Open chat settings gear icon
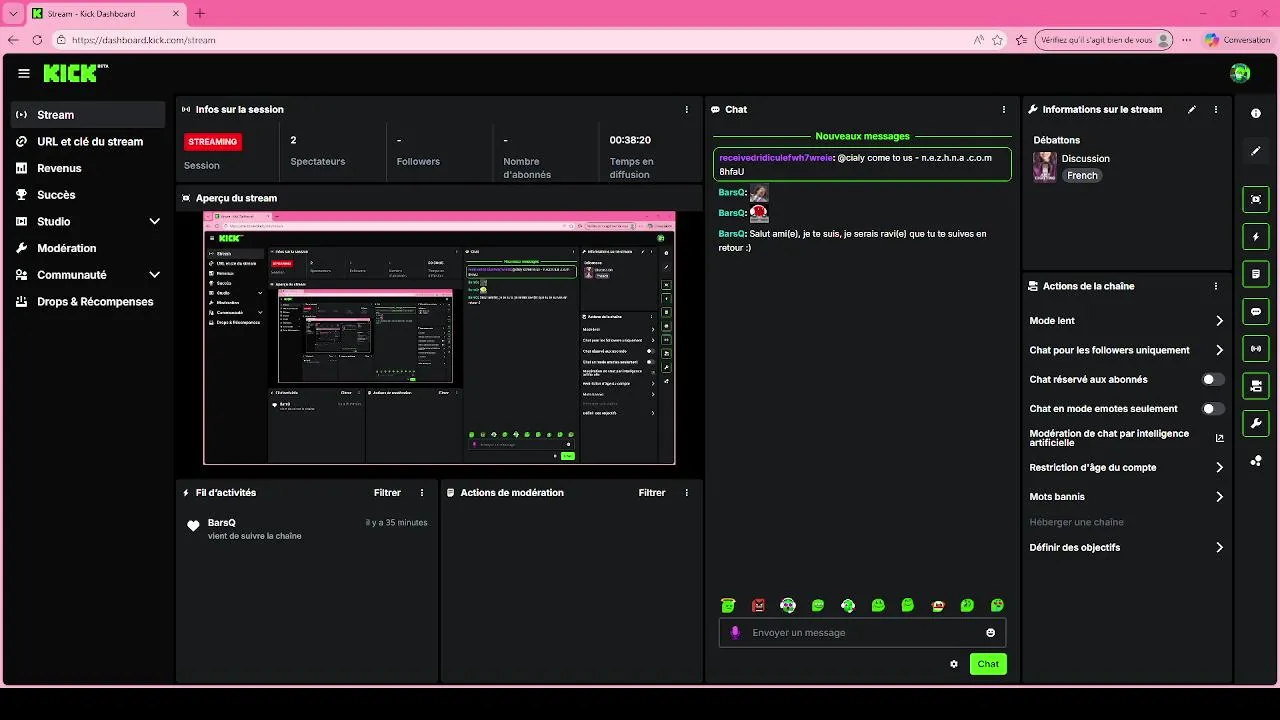The image size is (1280, 720). coord(954,664)
